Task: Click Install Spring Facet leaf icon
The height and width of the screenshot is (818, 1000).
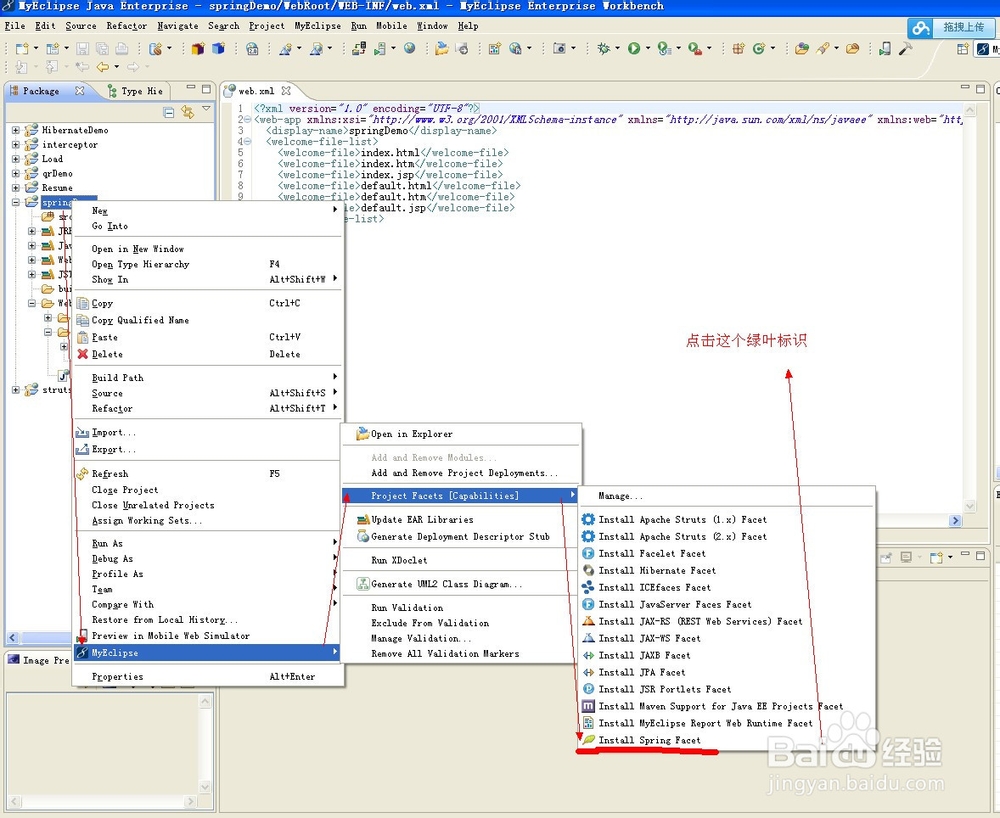Action: [588, 740]
